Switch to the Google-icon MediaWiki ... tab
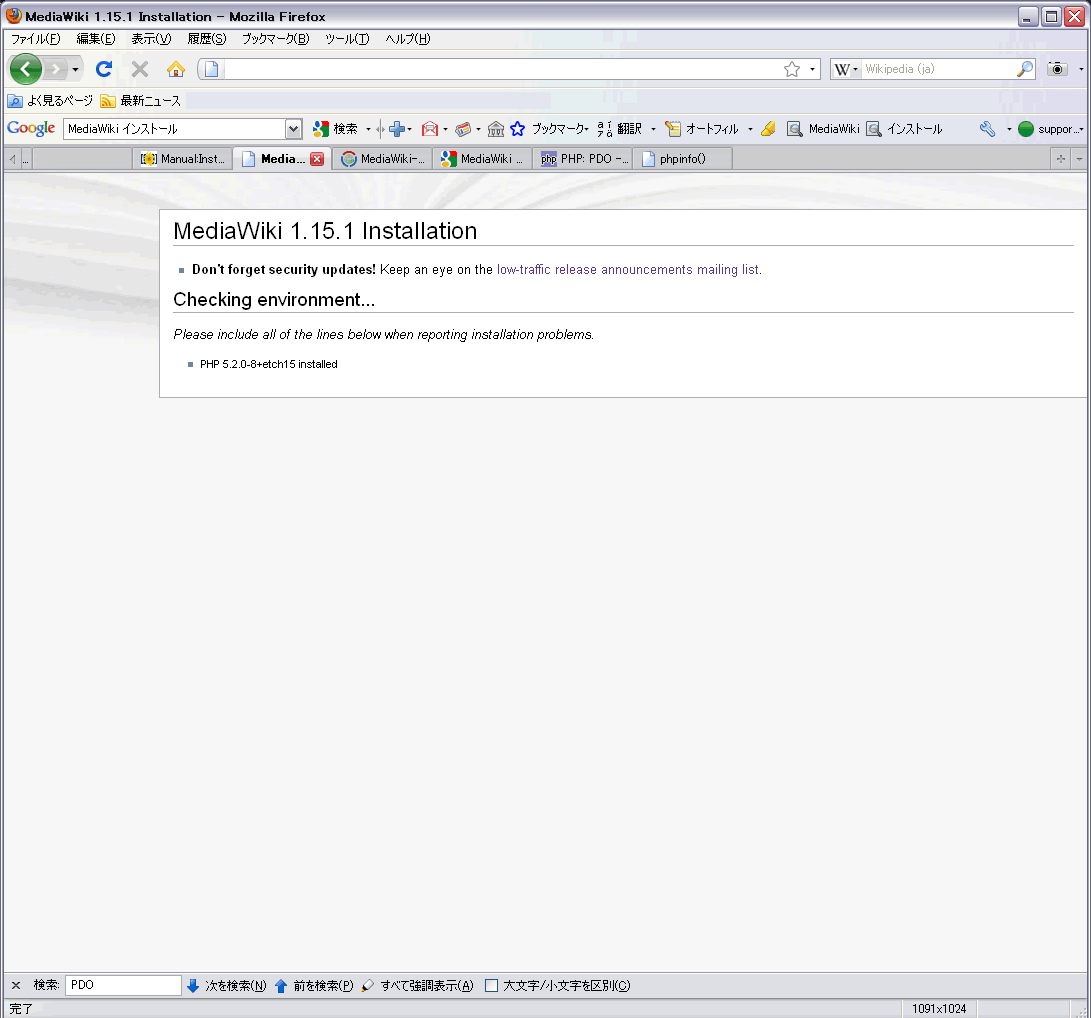 tap(482, 159)
